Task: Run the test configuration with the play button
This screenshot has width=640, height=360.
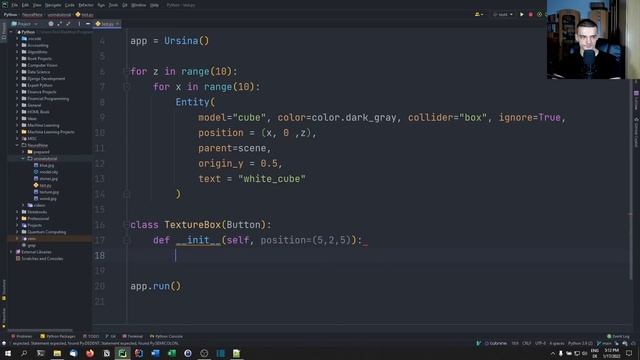Action: [x=521, y=14]
